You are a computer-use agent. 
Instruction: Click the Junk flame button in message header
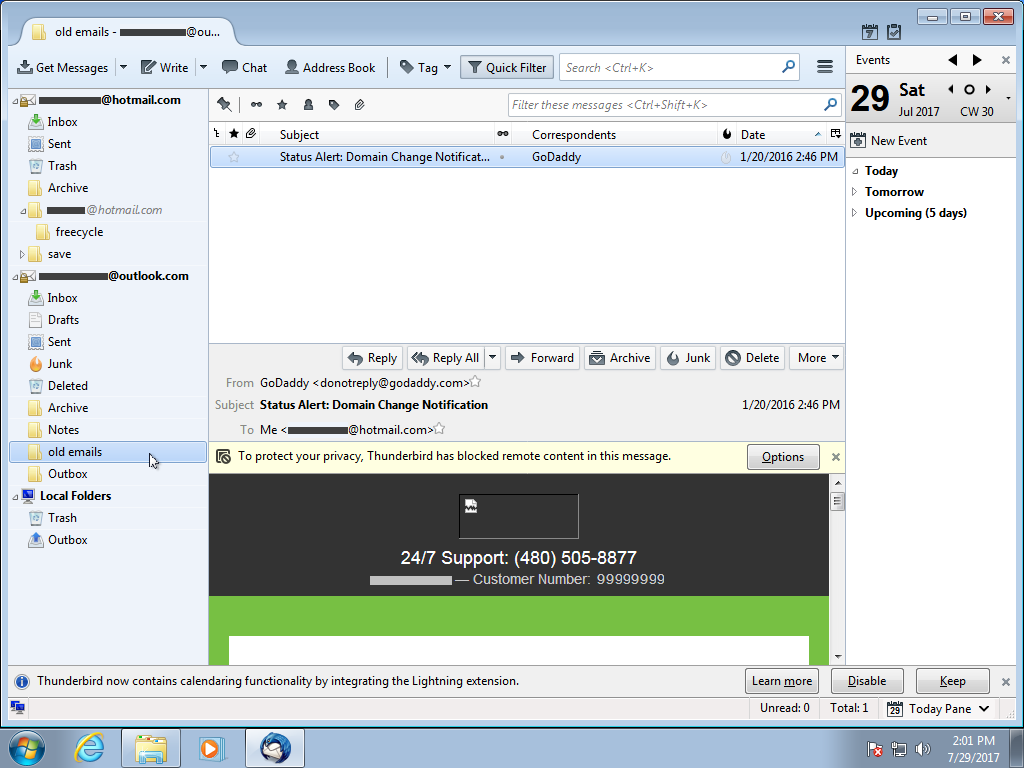point(688,358)
